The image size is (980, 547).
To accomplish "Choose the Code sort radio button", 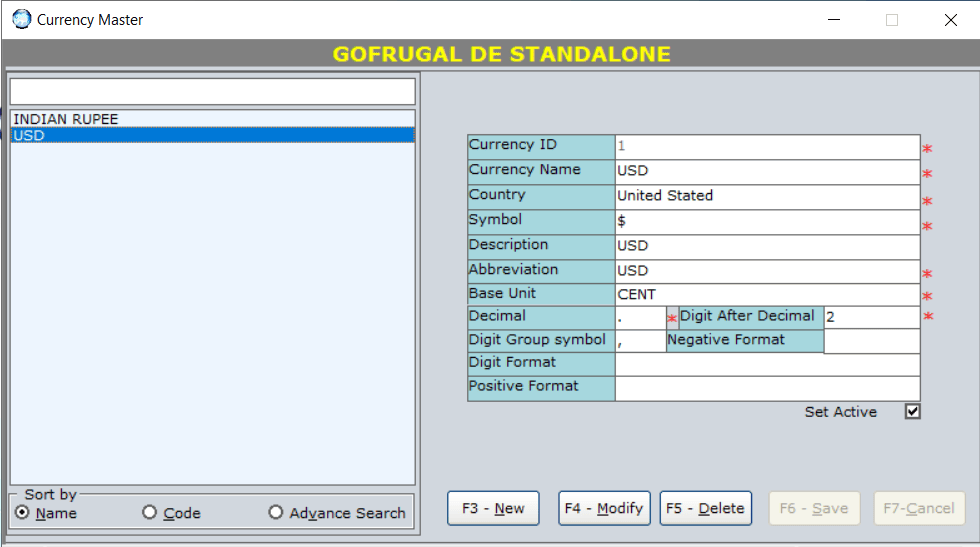I will pos(150,513).
